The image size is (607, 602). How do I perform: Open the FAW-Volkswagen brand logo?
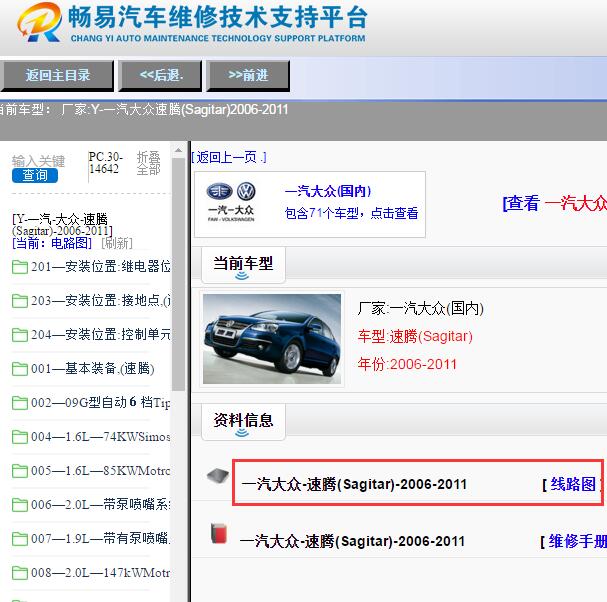coord(231,202)
